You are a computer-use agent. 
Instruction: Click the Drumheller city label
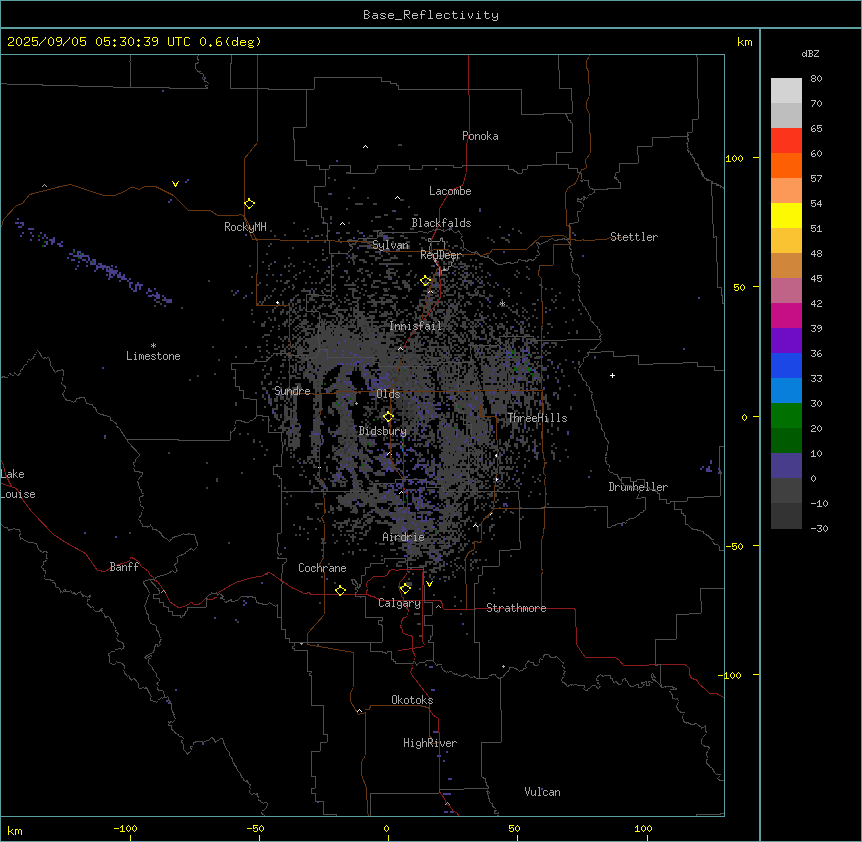(x=638, y=487)
